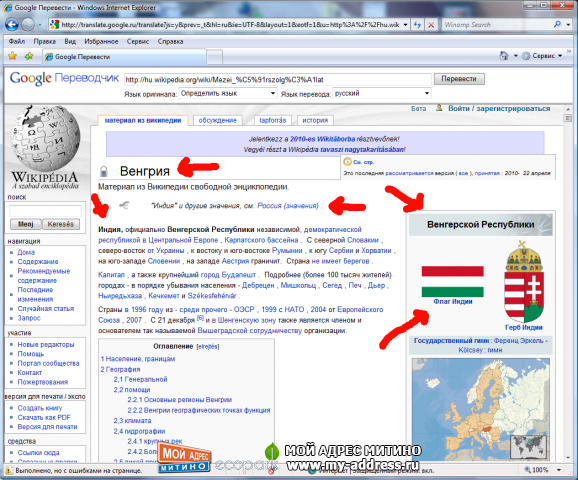Click the red Stop loading icon

431,25
